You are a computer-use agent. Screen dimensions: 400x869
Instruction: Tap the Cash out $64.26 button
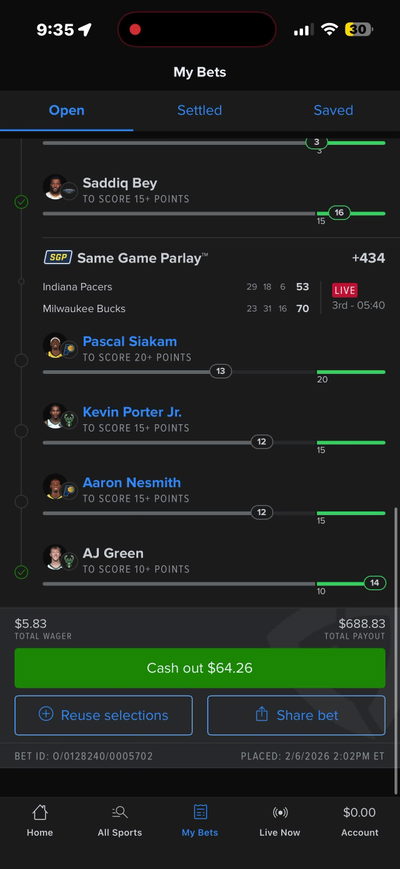point(199,668)
